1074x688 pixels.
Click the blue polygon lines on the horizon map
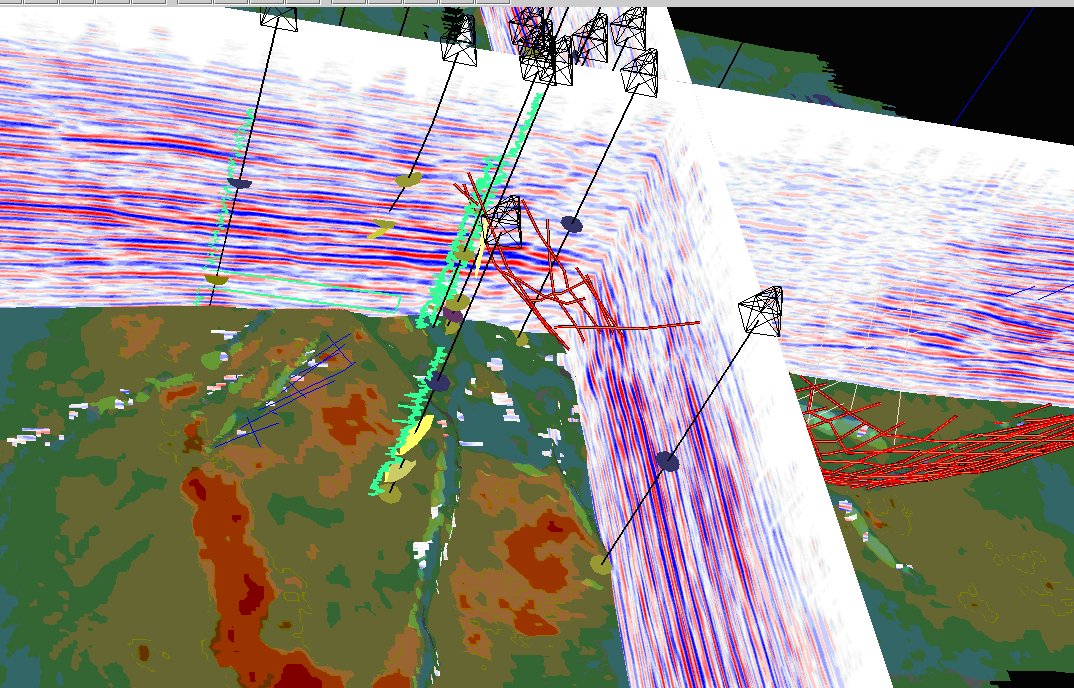pos(286,390)
